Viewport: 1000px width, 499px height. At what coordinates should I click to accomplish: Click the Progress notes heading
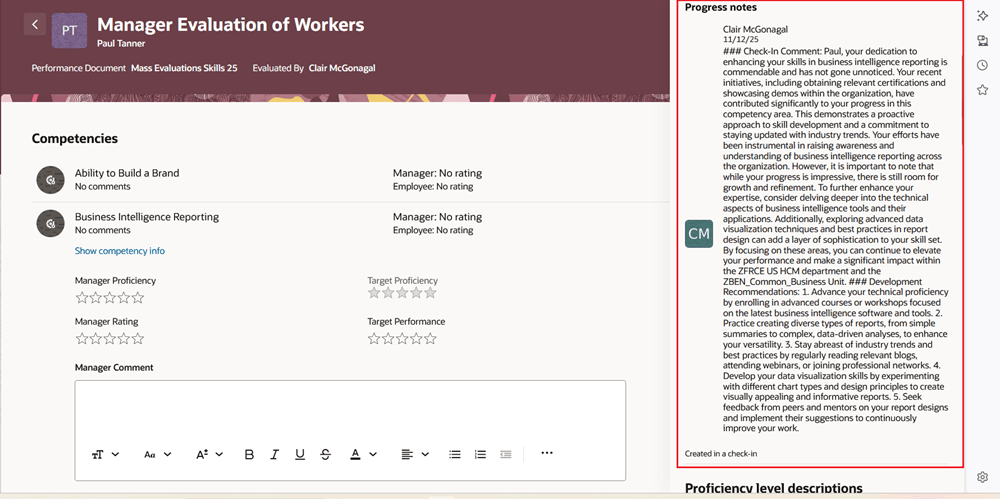pos(721,8)
